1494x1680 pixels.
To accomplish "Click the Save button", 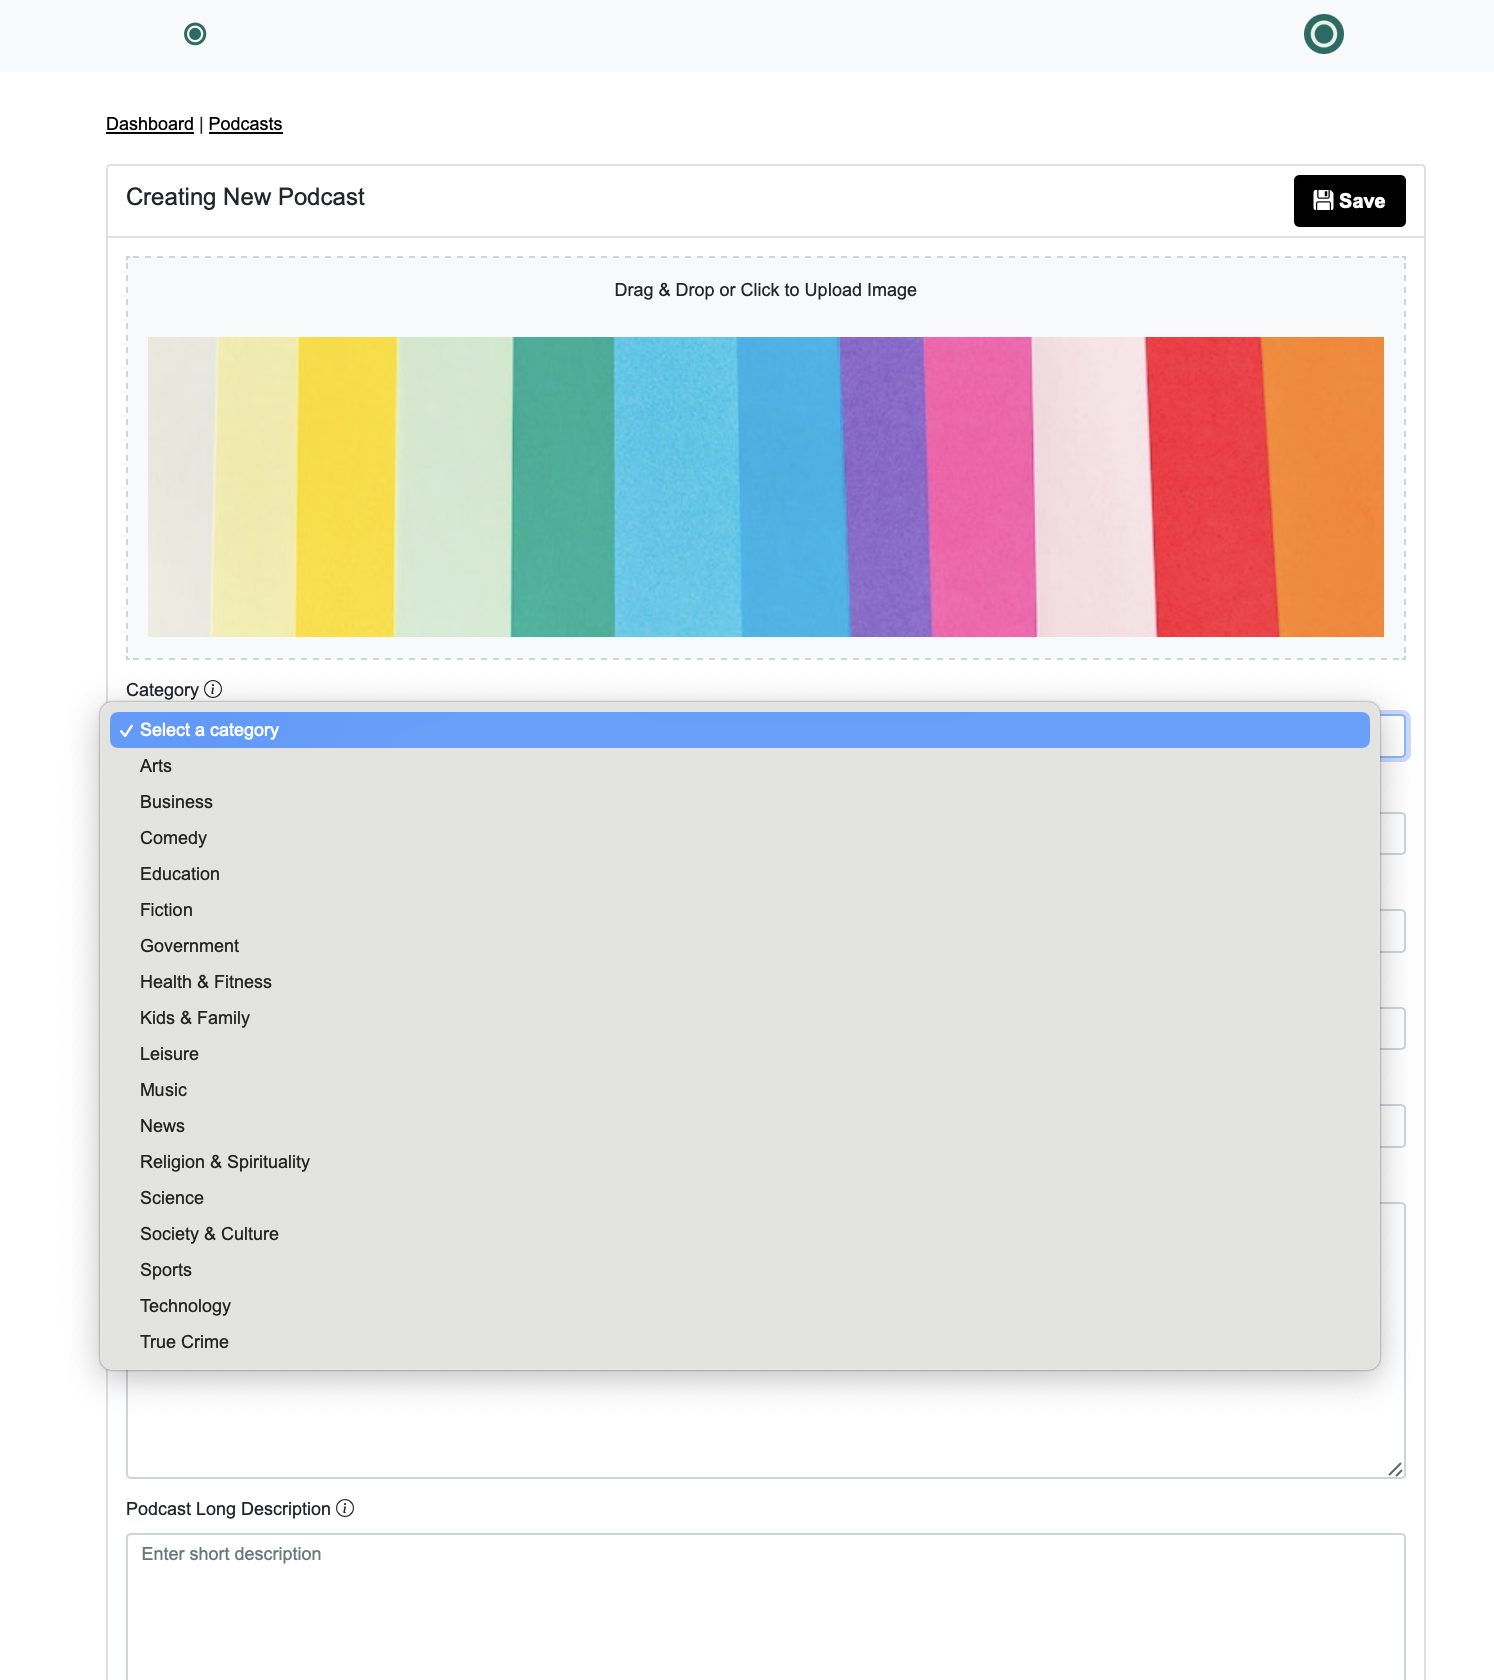I will 1349,201.
